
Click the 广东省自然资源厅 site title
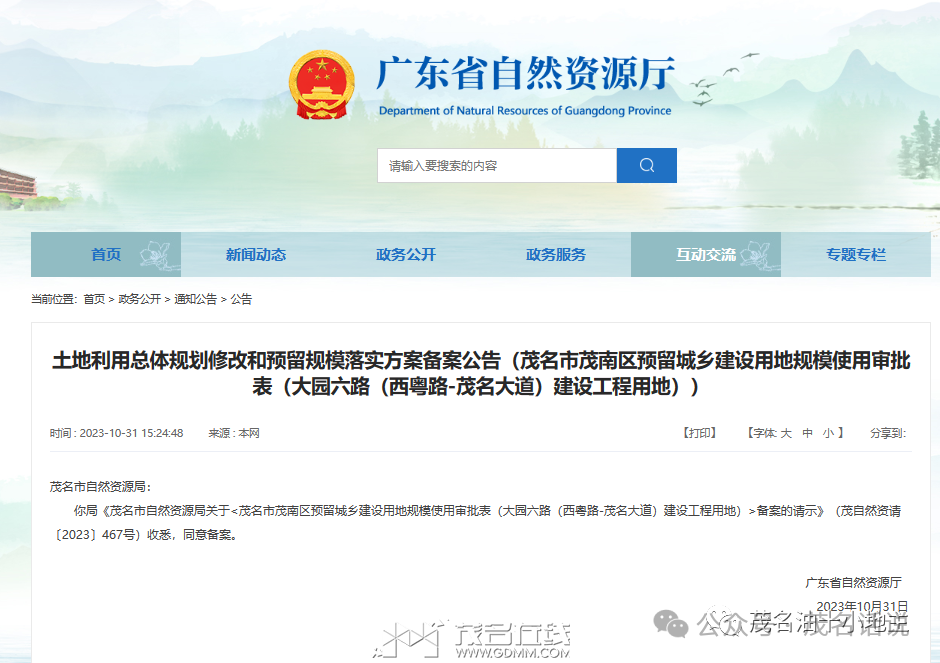pos(525,74)
